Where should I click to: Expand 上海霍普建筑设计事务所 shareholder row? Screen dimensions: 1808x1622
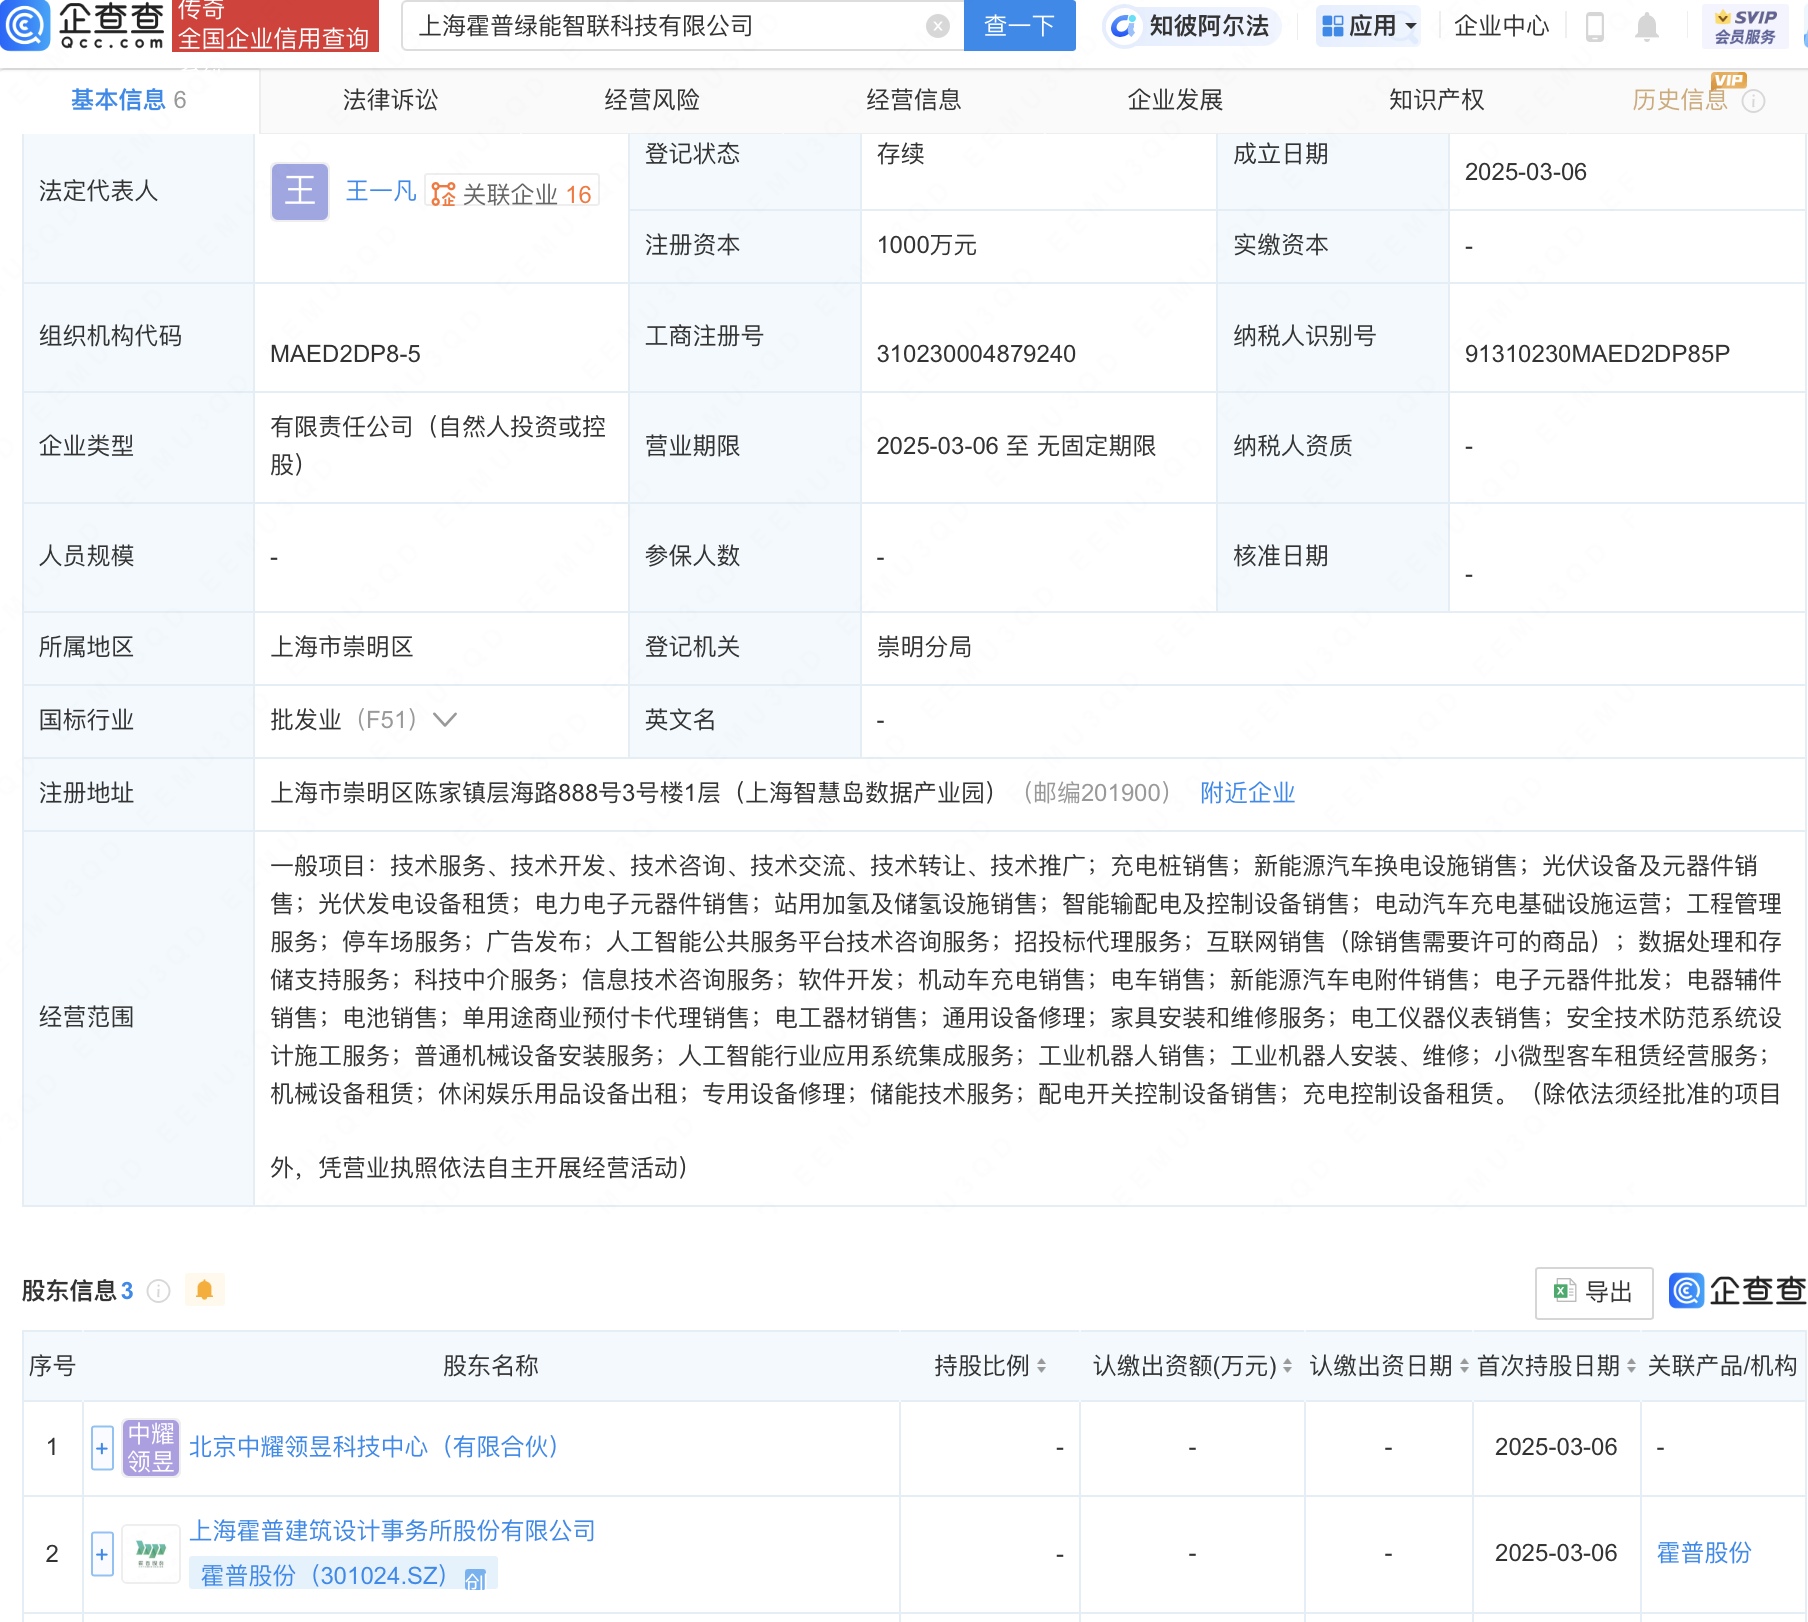[x=102, y=1554]
